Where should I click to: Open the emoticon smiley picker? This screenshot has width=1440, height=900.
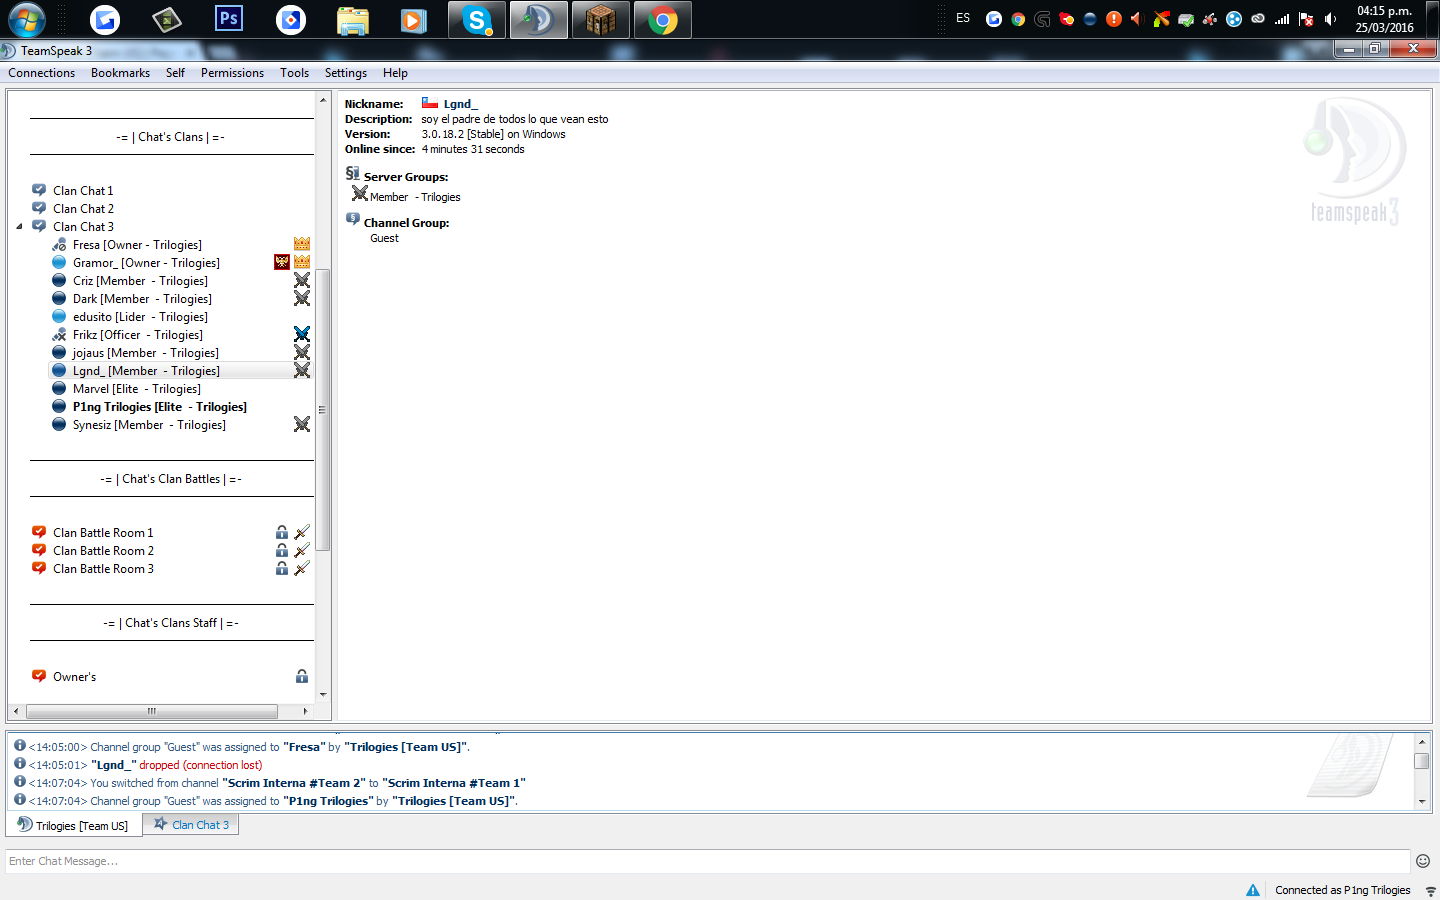point(1423,861)
